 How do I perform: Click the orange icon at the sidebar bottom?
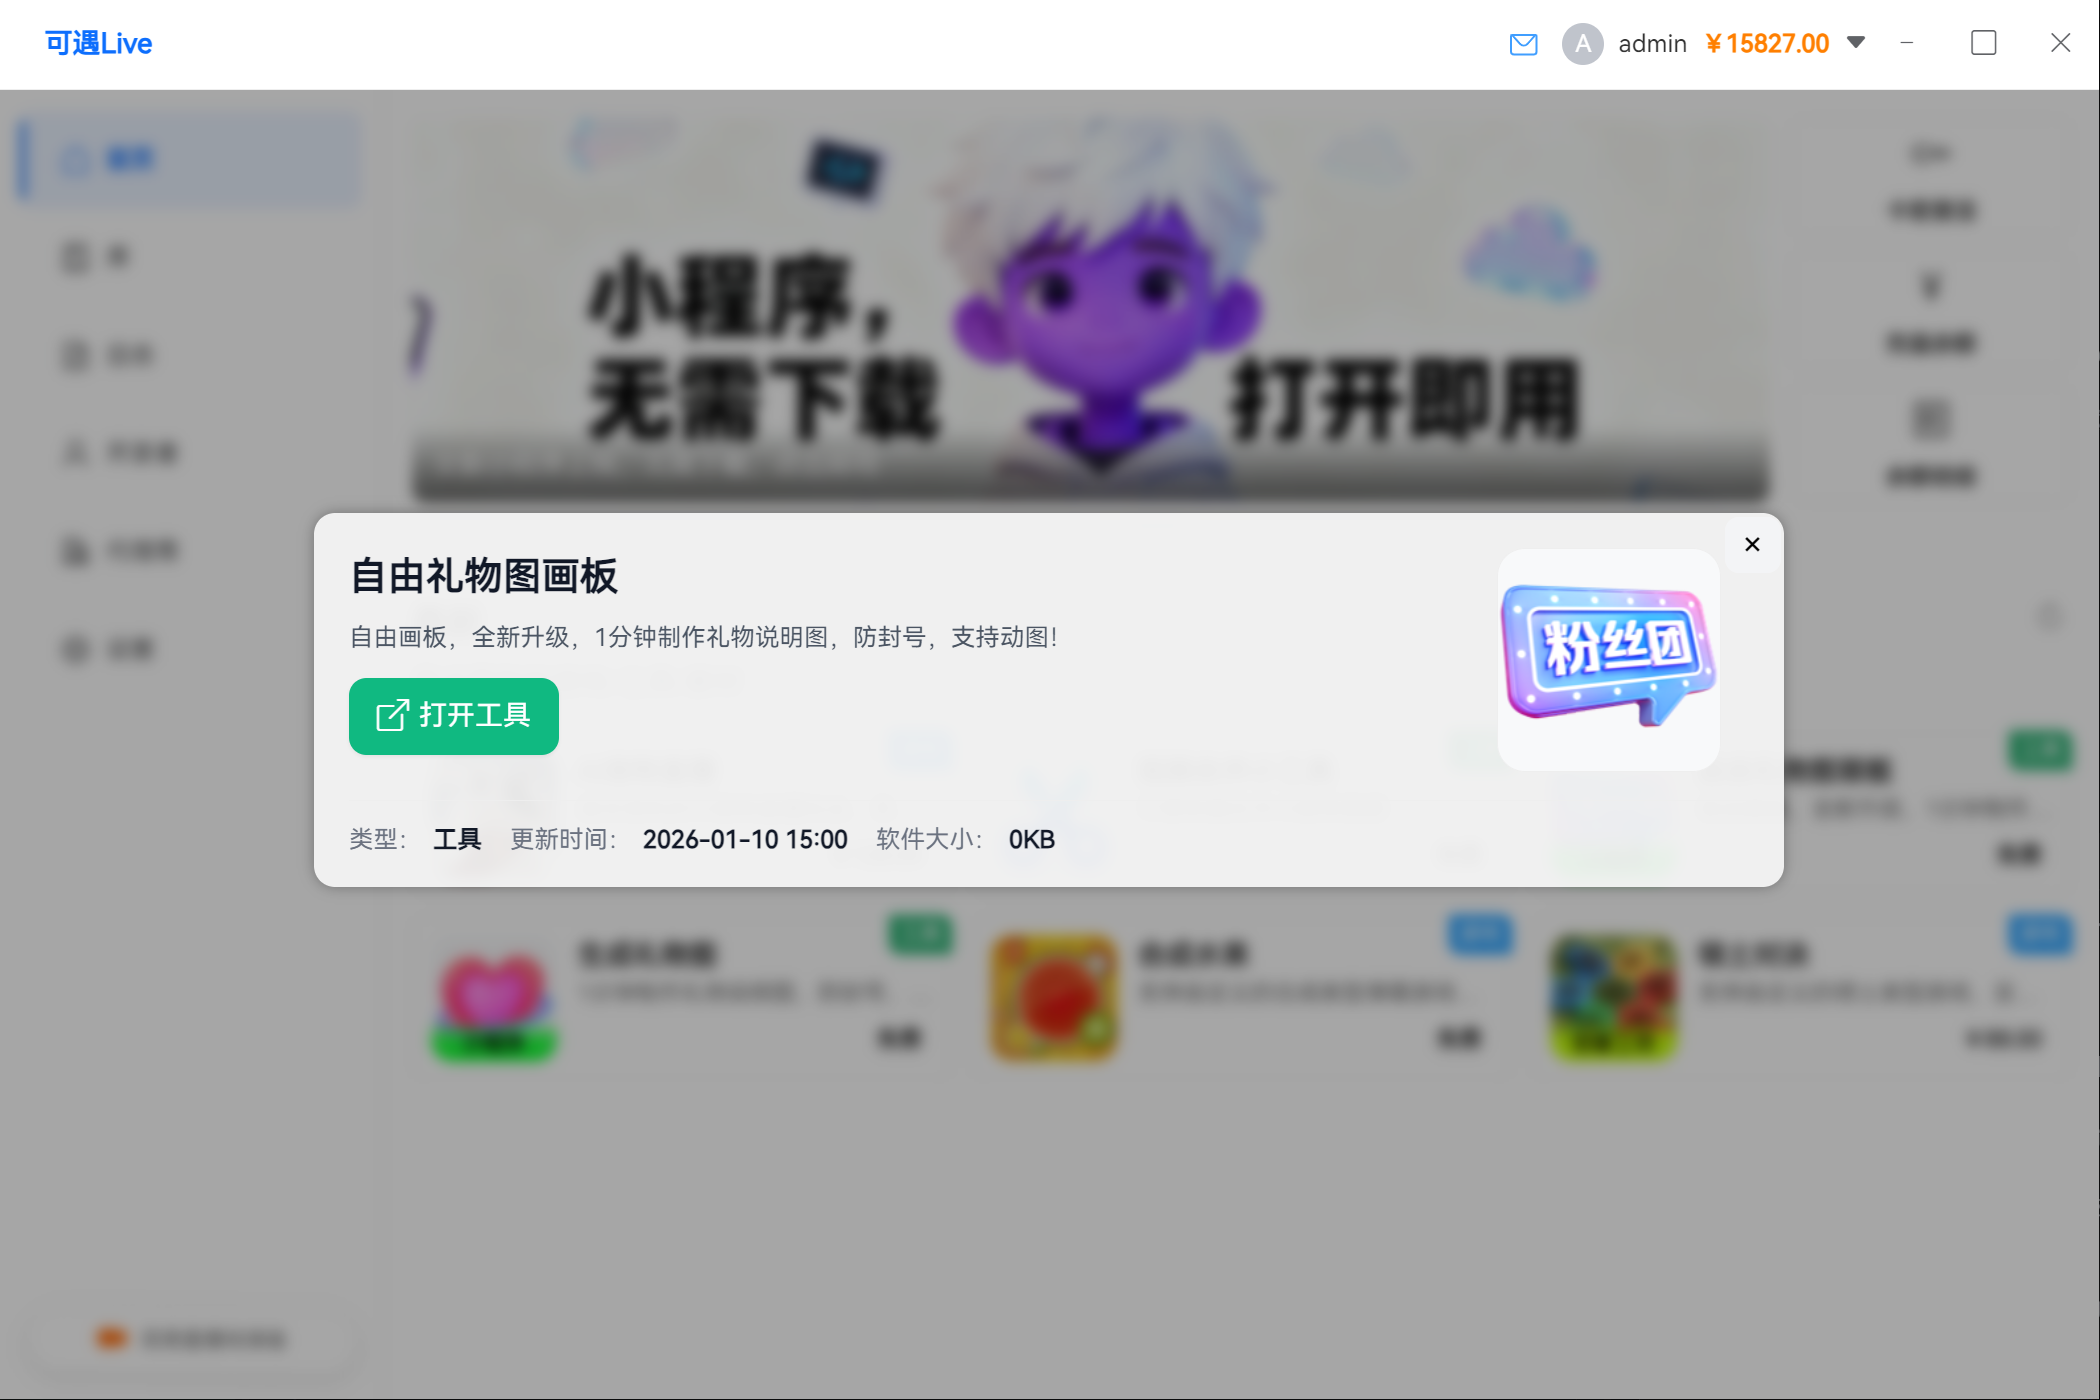111,1338
